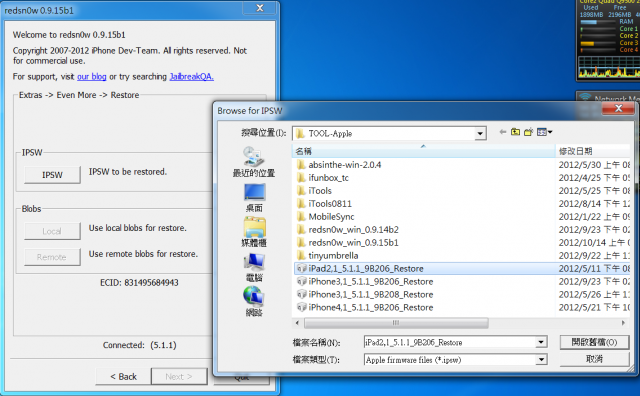Select 'iPhone4,1_5.1.1_9B206_Restore' file name
Screen dimensions: 640x396
click(371, 307)
